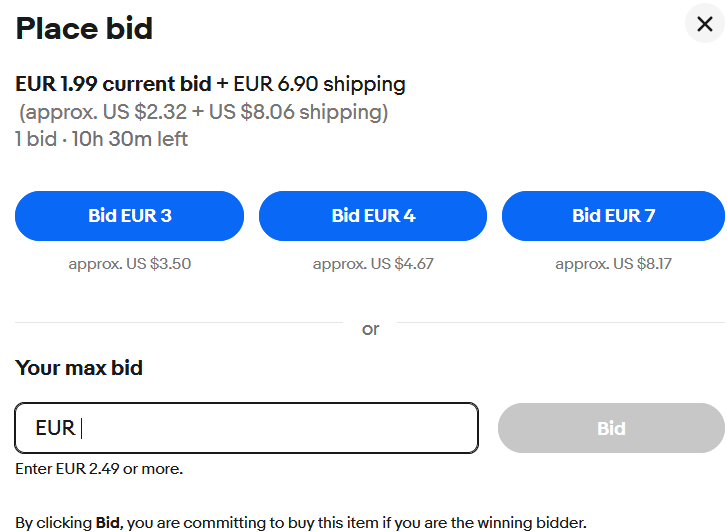Click the 'or' divider label
The image size is (727, 532).
pos(370,329)
